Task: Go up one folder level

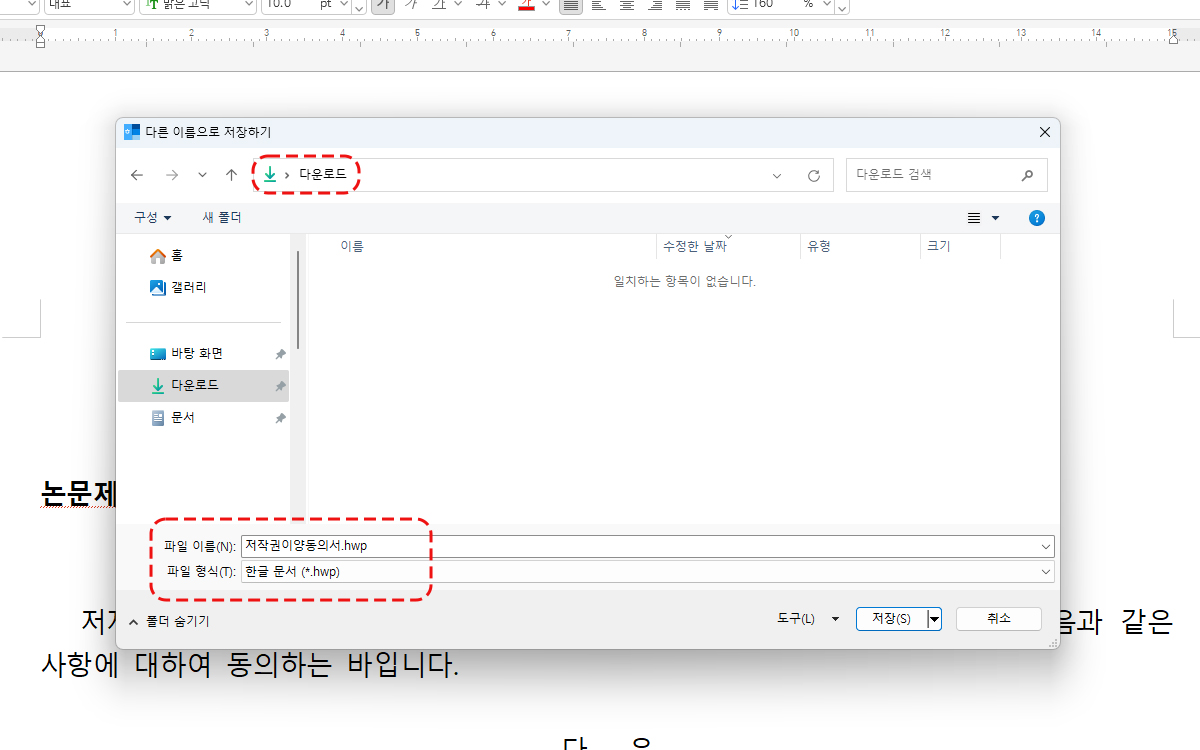Action: tap(231, 175)
